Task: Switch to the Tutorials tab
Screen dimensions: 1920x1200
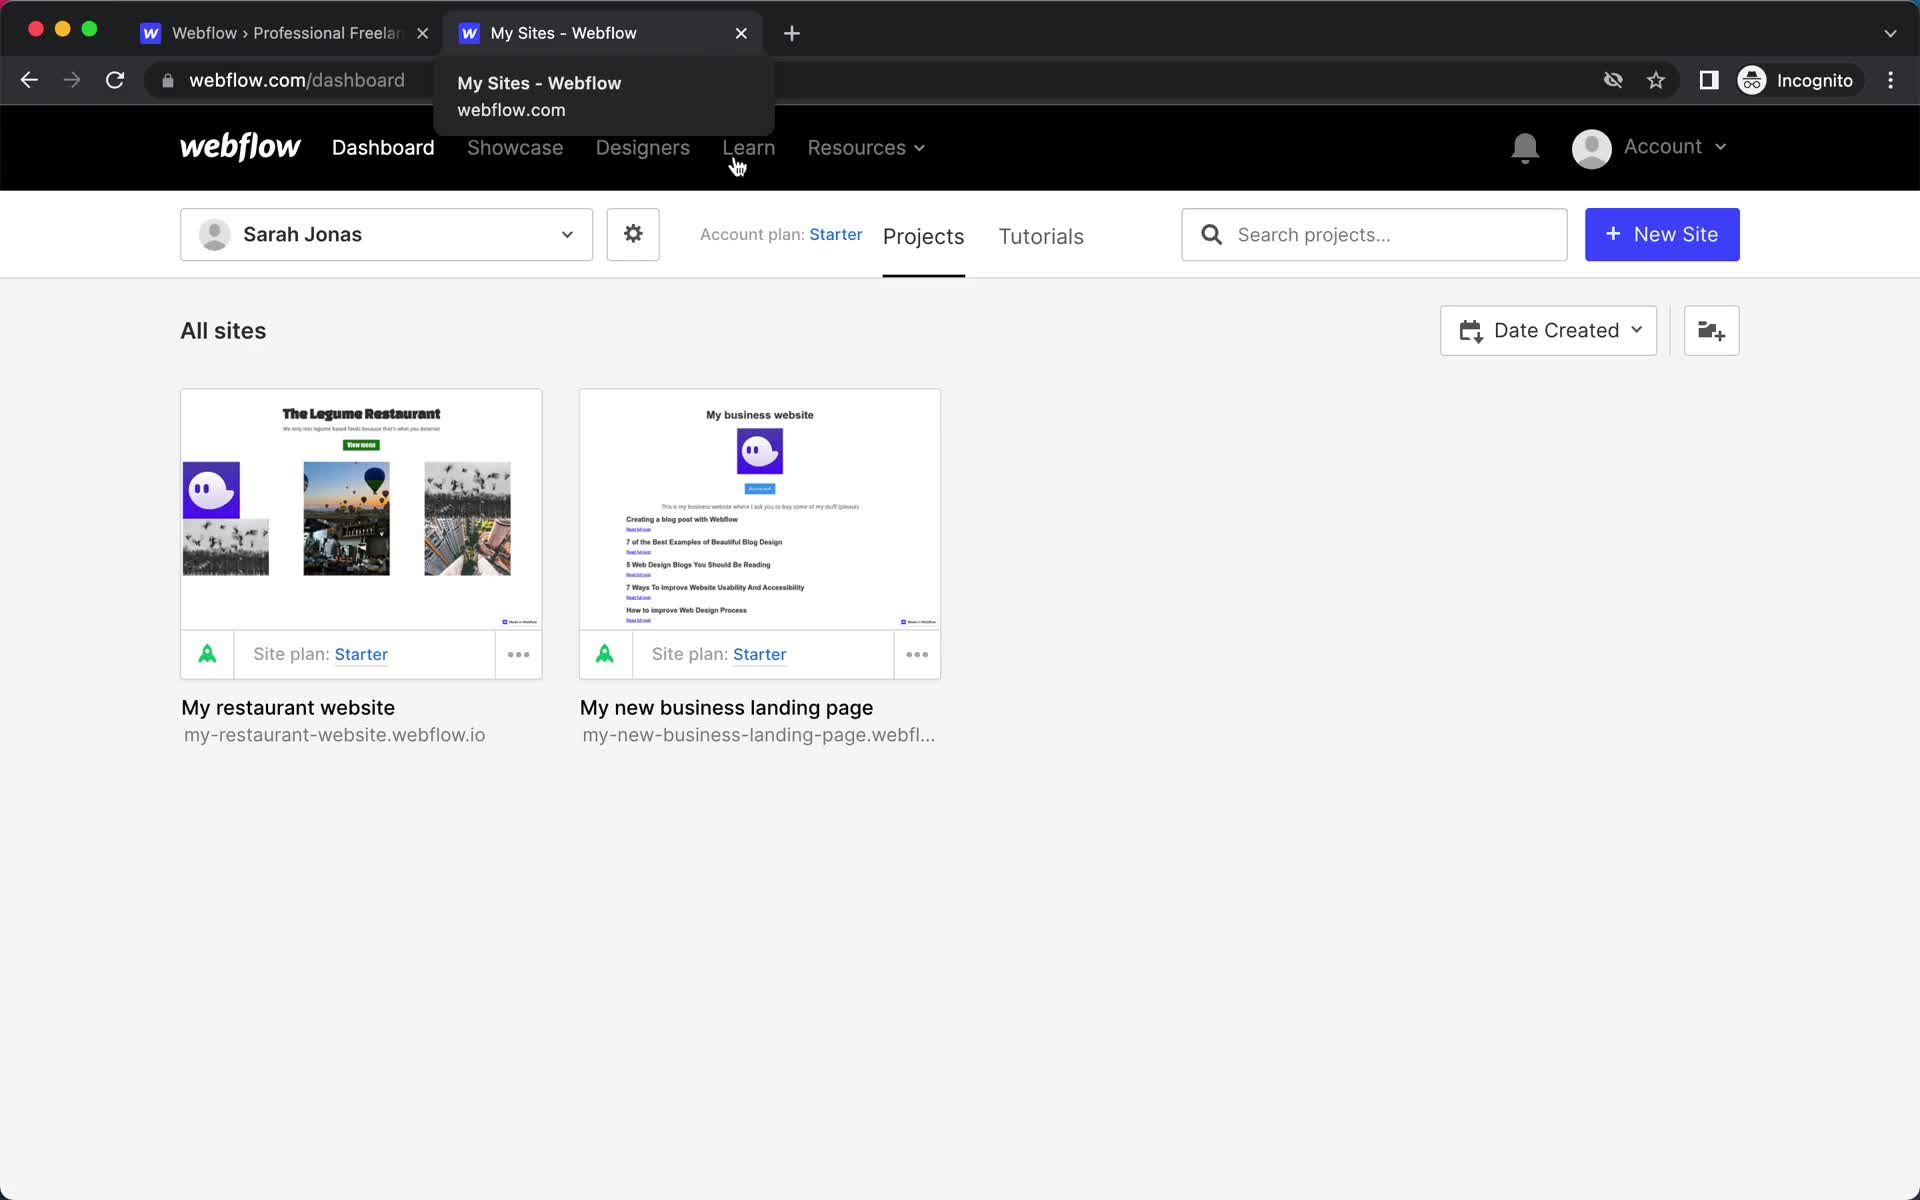Action: coord(1041,237)
